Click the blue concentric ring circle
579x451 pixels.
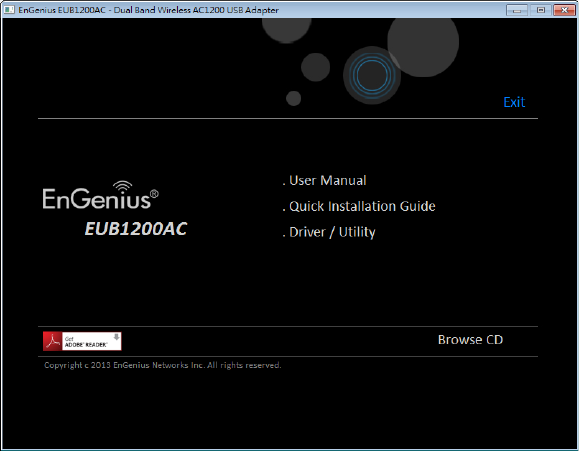(x=372, y=75)
